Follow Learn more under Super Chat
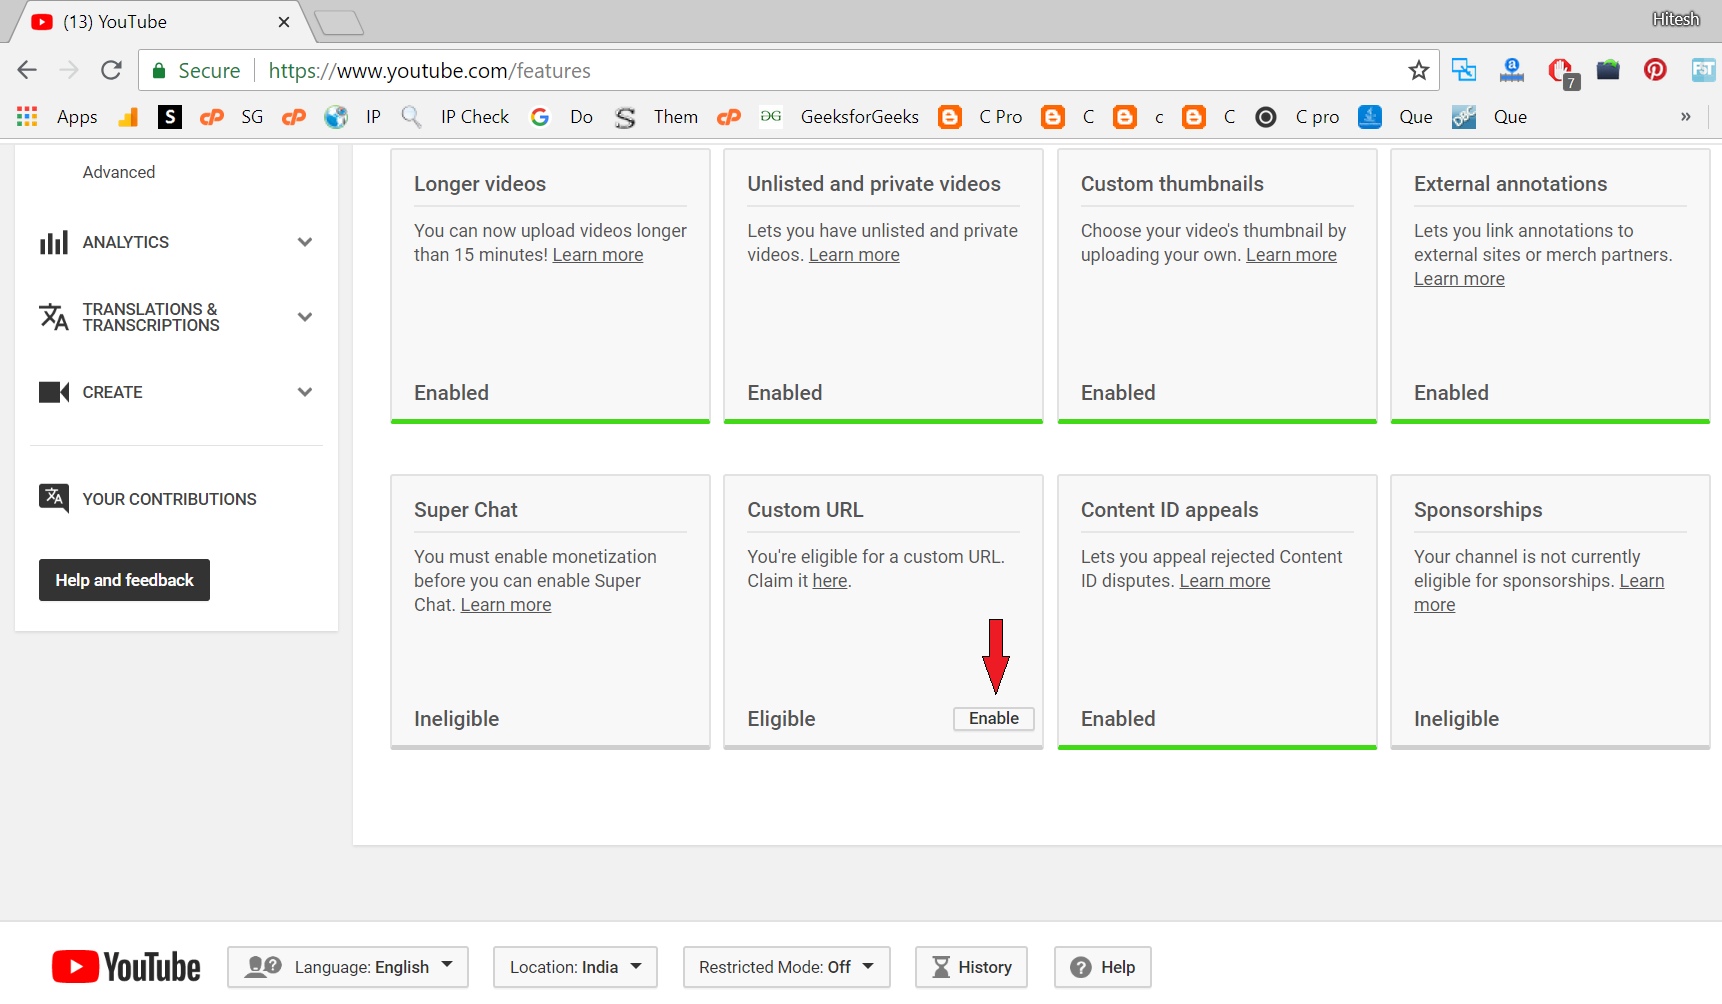The image size is (1722, 1004). click(x=506, y=605)
